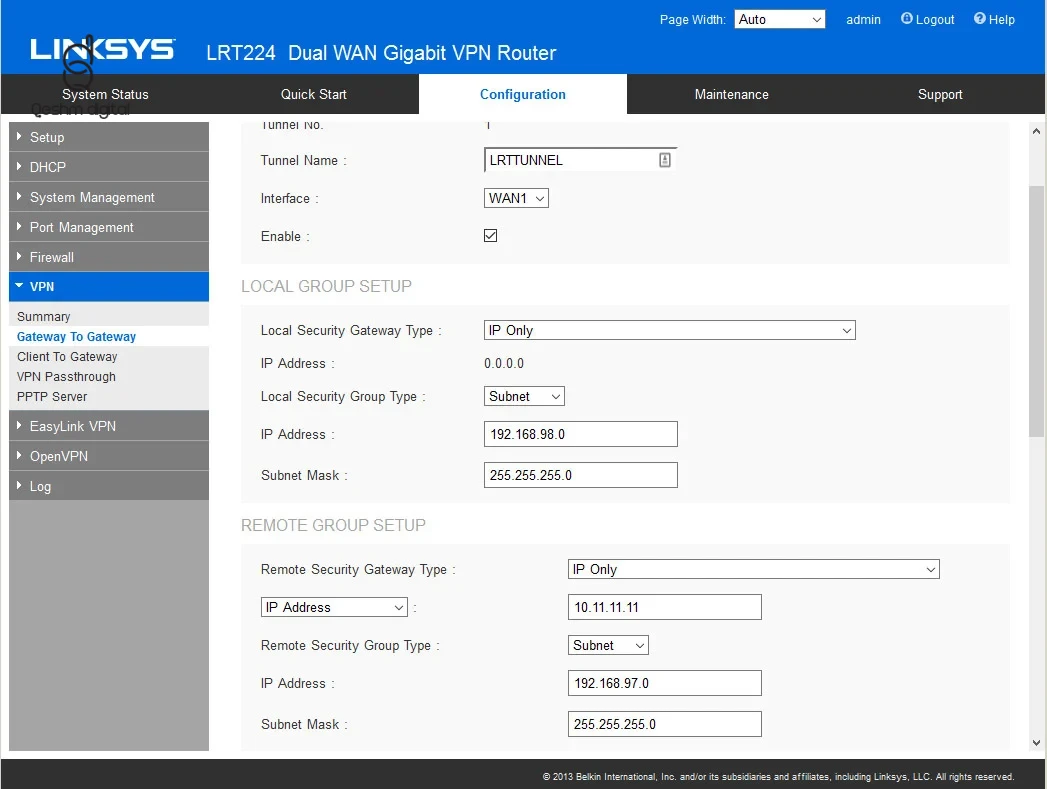The height and width of the screenshot is (789, 1047).
Task: Switch to Quick Start tab
Action: [x=314, y=94]
